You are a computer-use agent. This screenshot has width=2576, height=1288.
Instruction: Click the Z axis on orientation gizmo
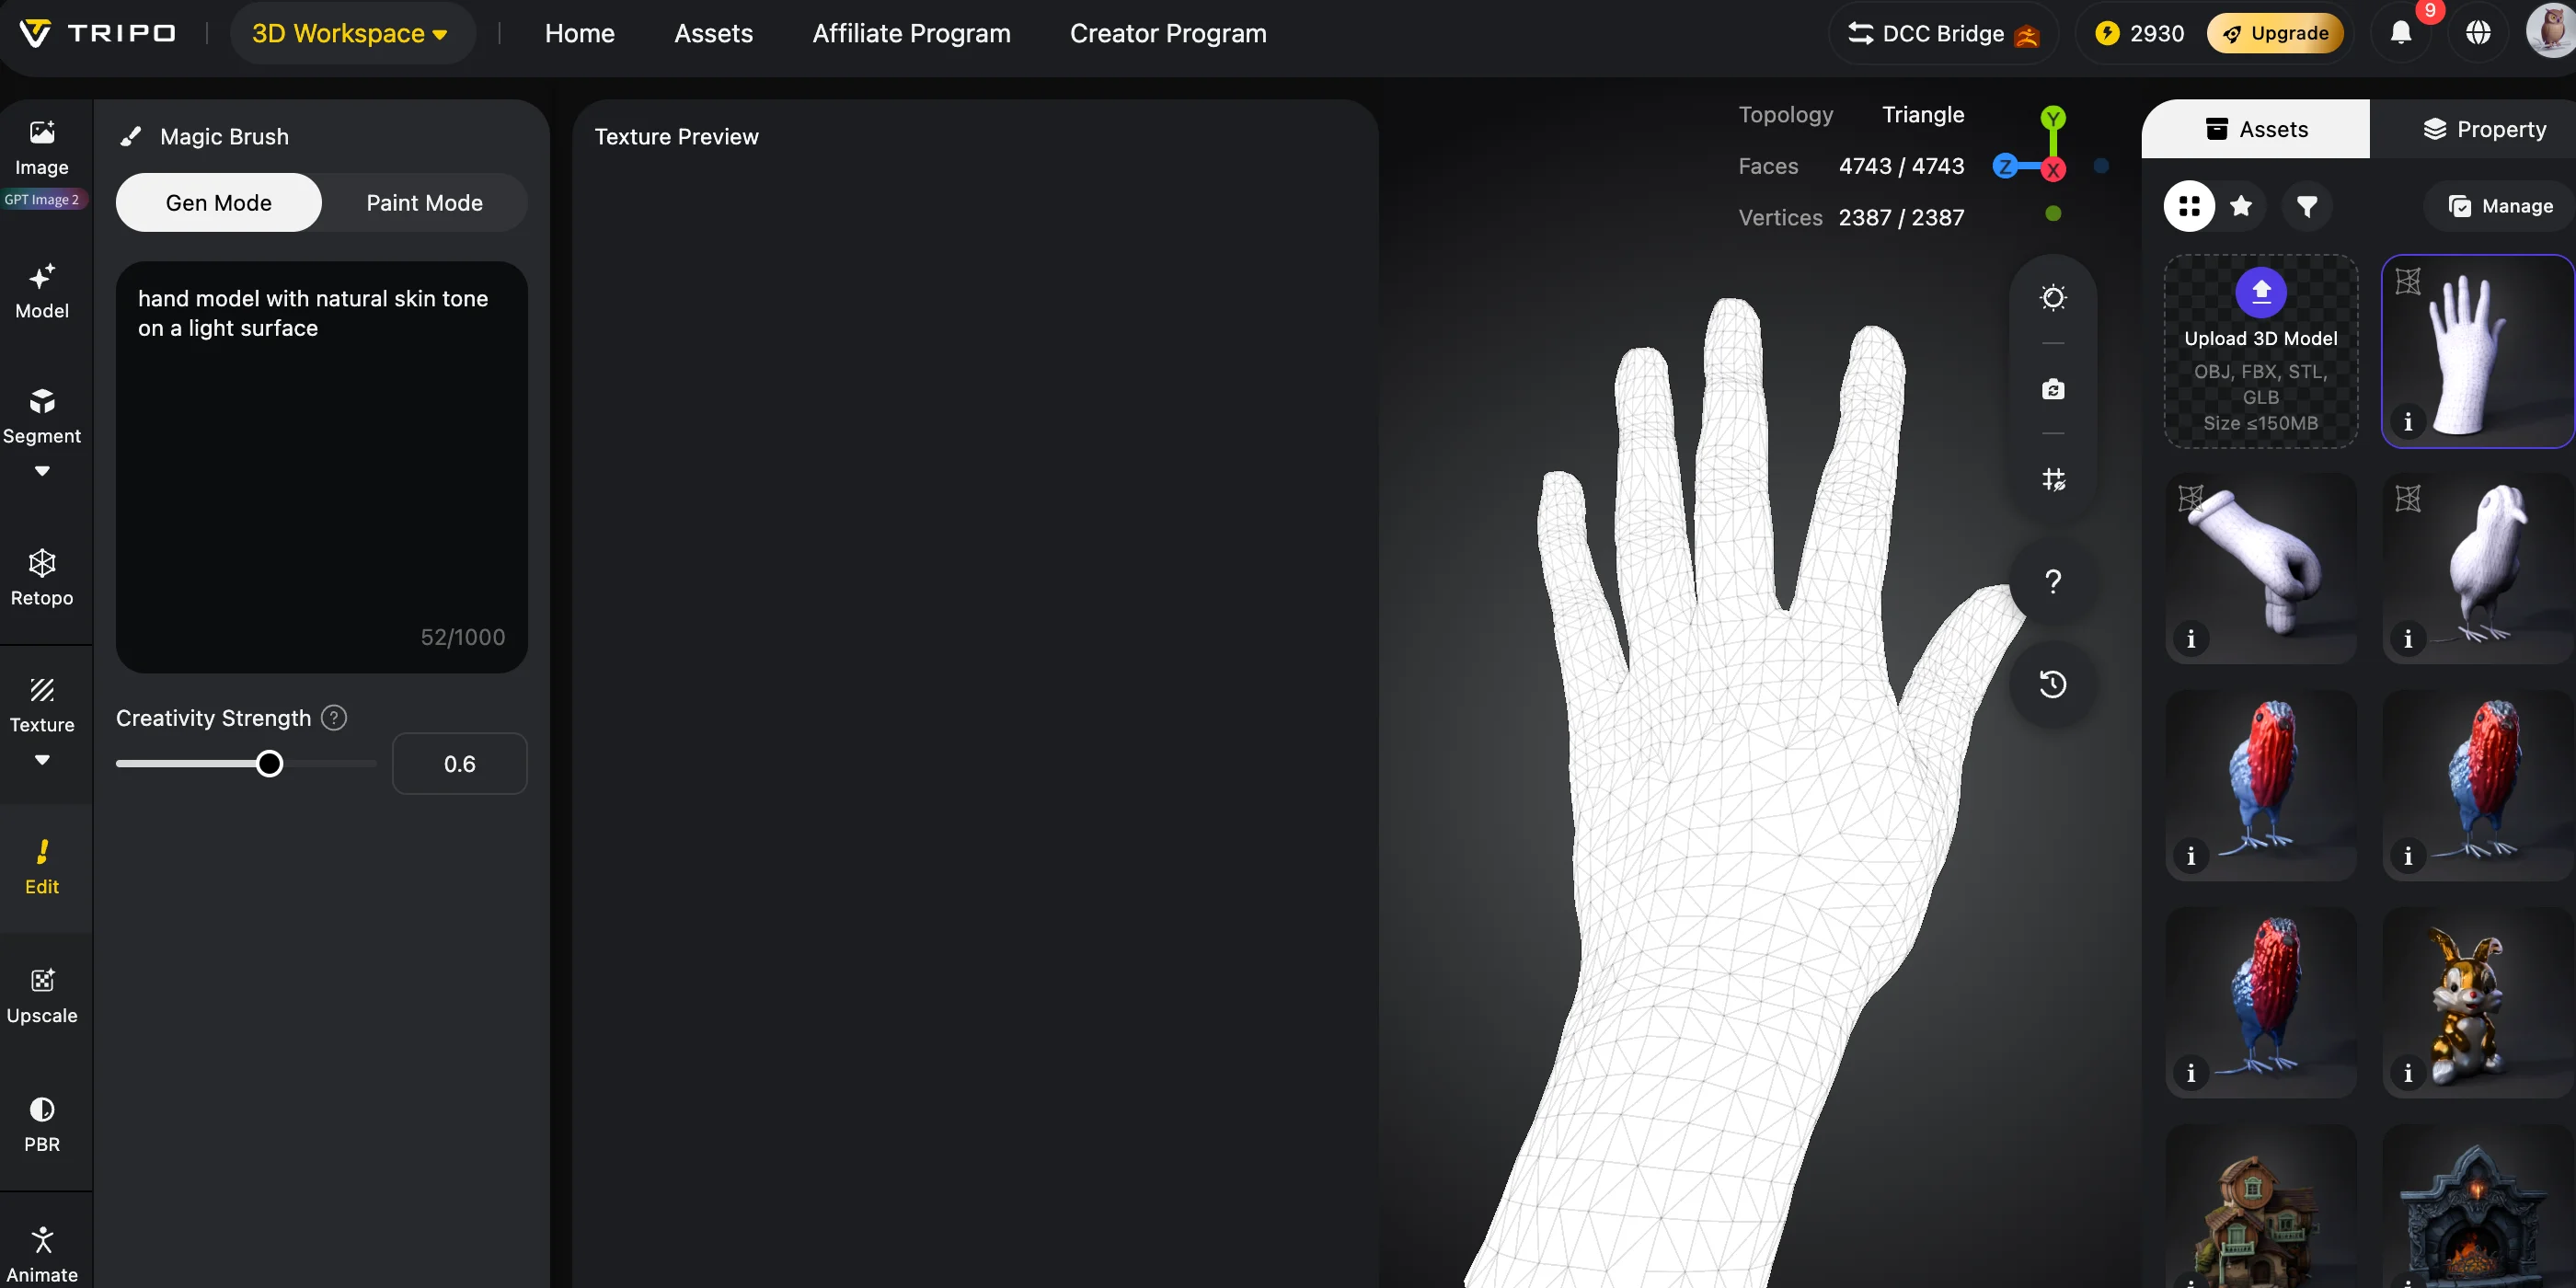click(x=2005, y=167)
